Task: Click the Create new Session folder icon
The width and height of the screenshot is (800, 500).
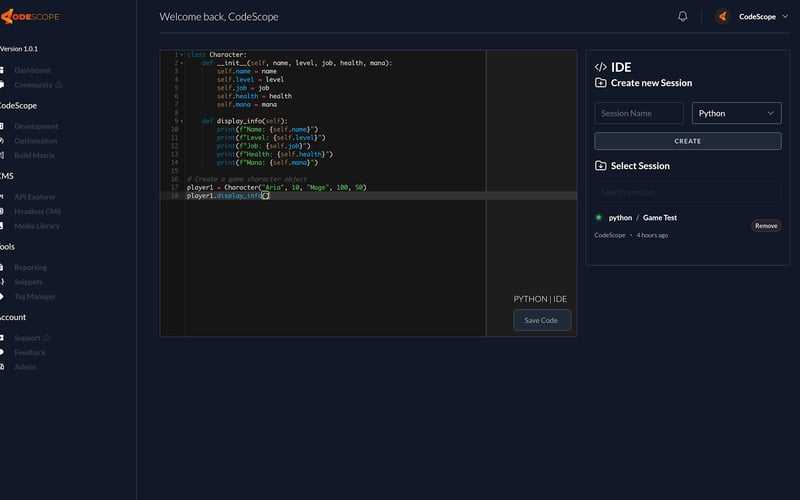Action: (x=601, y=83)
